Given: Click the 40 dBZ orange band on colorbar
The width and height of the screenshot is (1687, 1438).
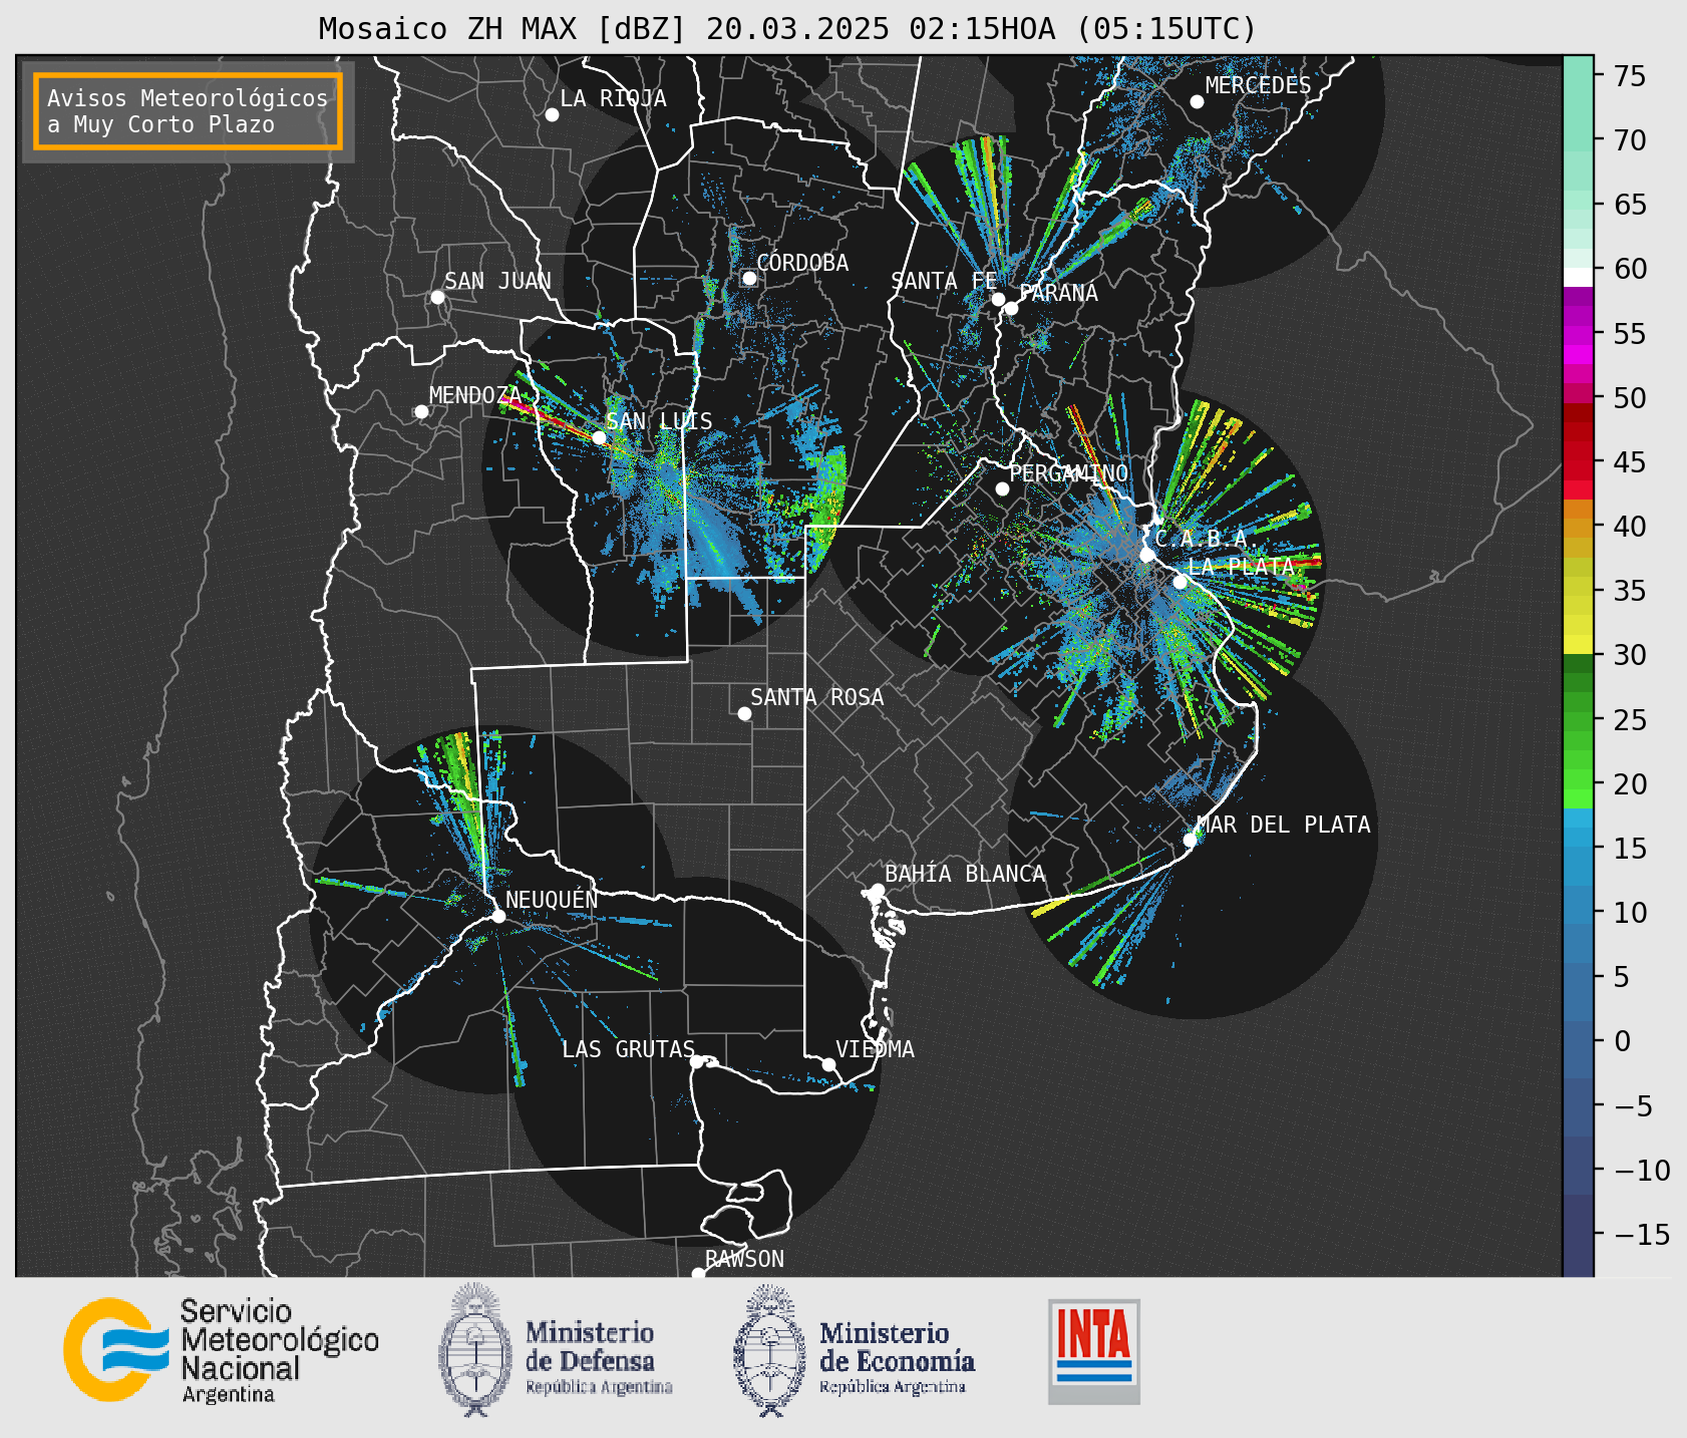Looking at the screenshot, I should [1578, 526].
